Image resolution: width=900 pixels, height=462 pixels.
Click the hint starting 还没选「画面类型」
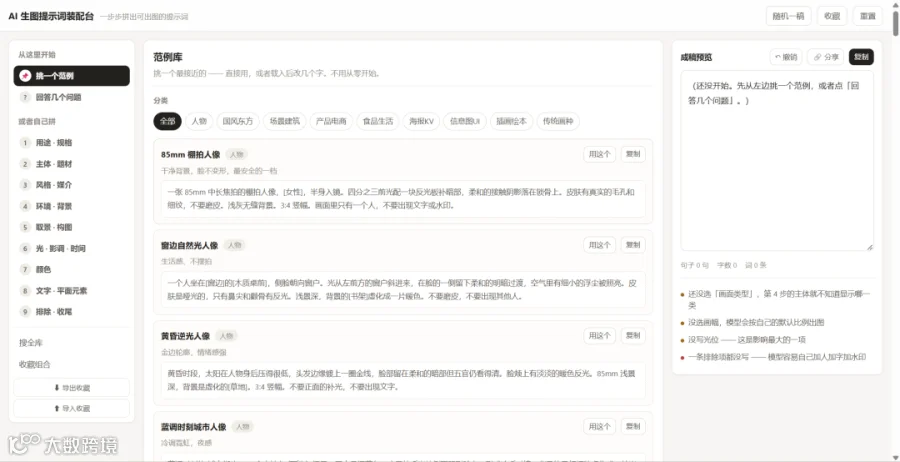[x=779, y=300]
